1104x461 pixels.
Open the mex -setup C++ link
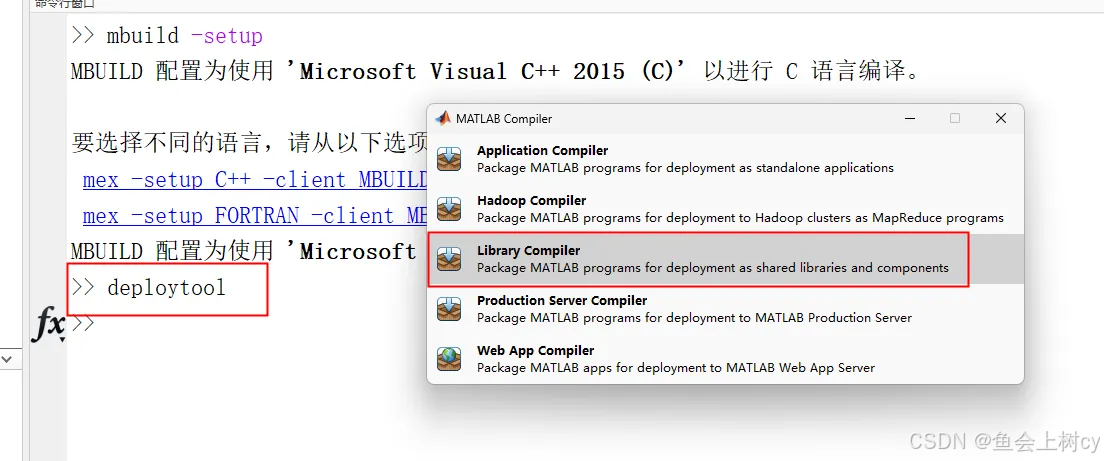click(x=255, y=179)
